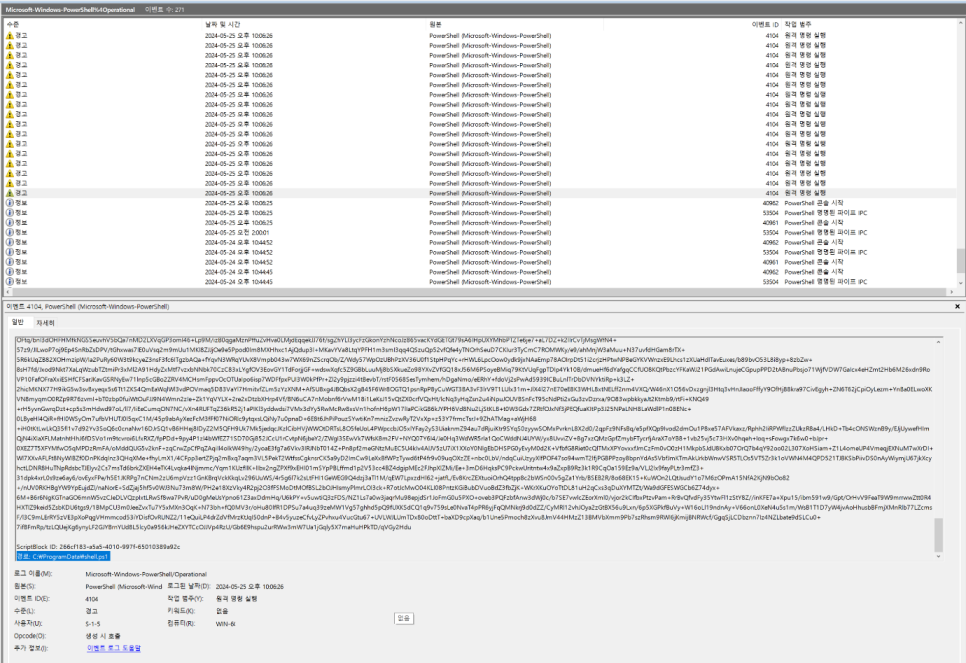Image resolution: width=966 pixels, height=663 pixels.
Task: Click info icon of 10:06:25 event 40962 row
Action: click(x=9, y=203)
